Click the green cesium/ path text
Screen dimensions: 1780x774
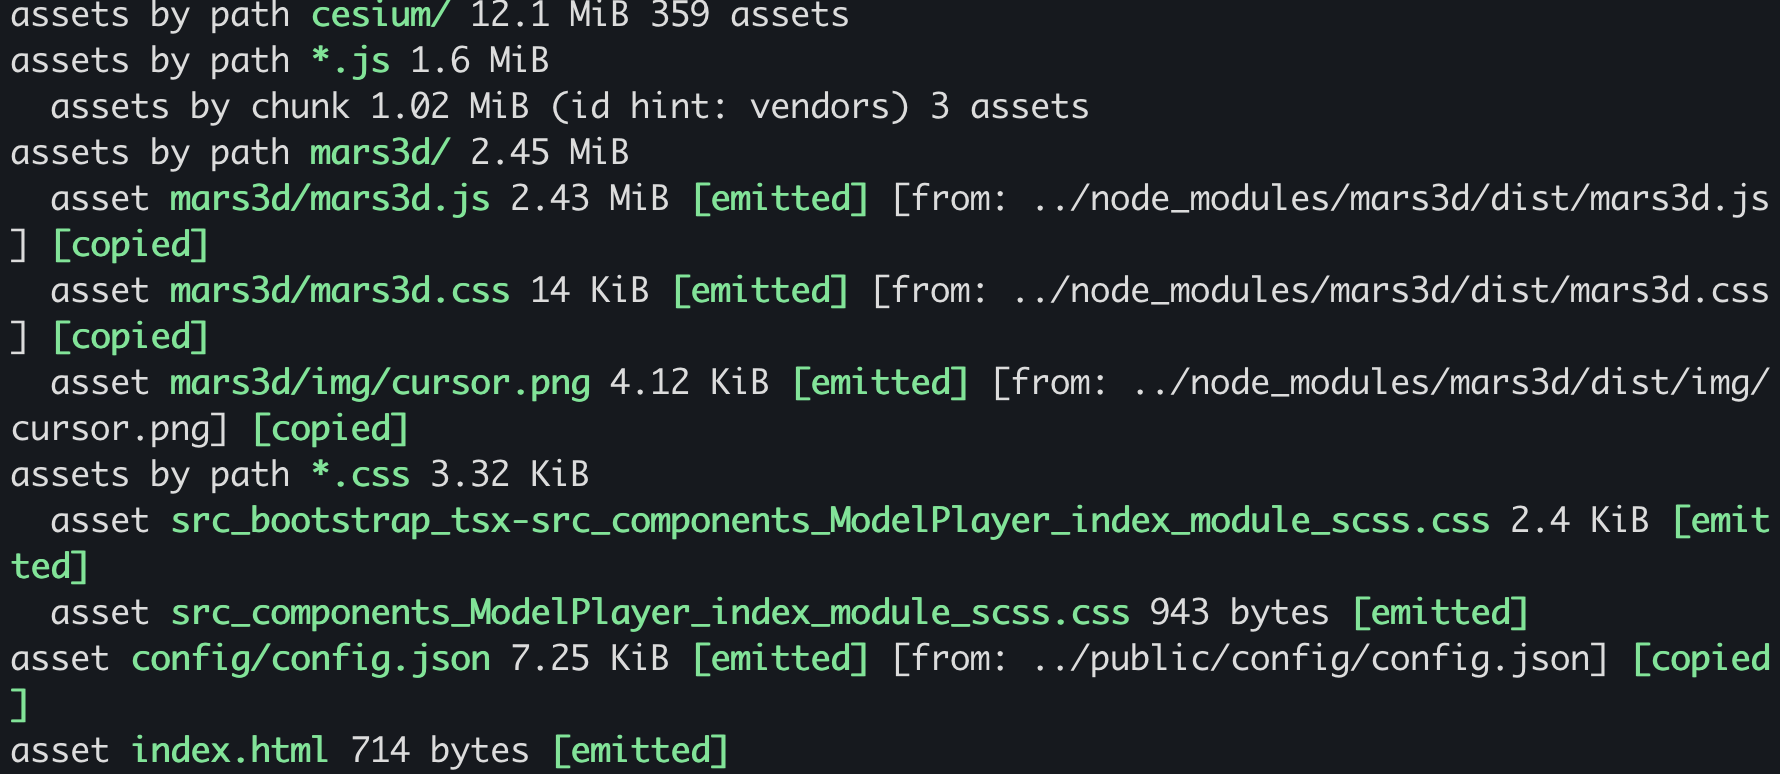(380, 15)
